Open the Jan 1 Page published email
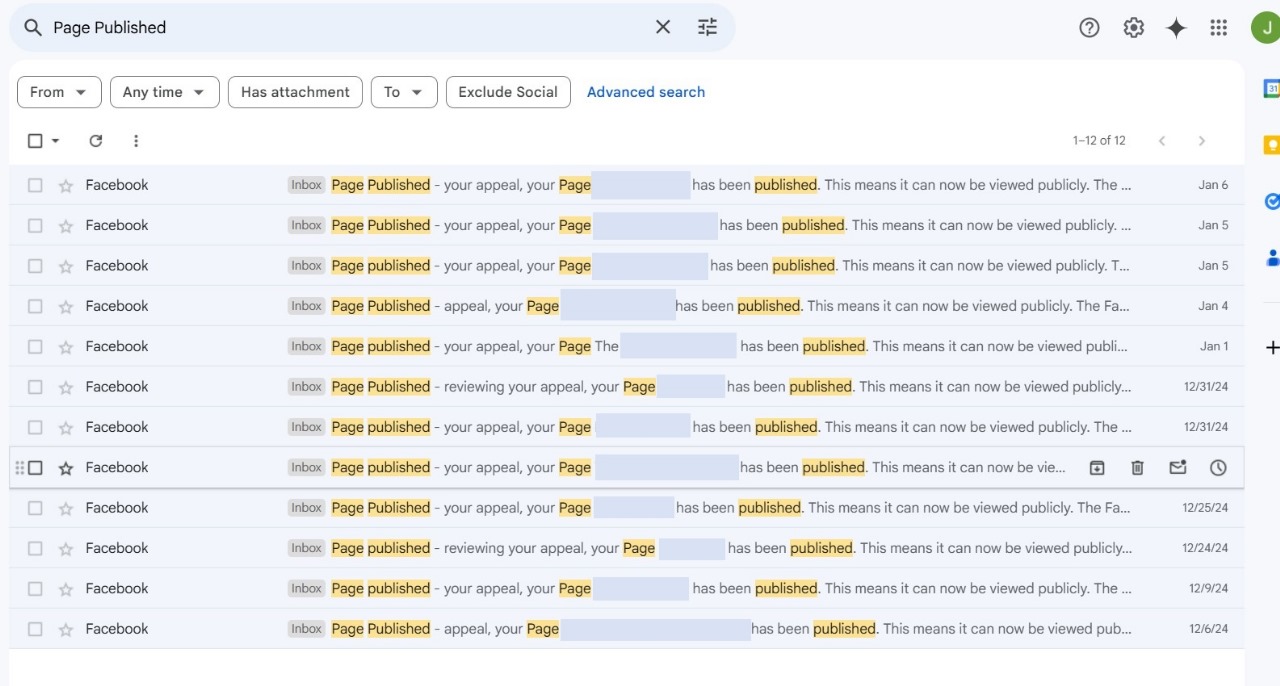Screen dimensions: 1280x686 click(x=627, y=347)
